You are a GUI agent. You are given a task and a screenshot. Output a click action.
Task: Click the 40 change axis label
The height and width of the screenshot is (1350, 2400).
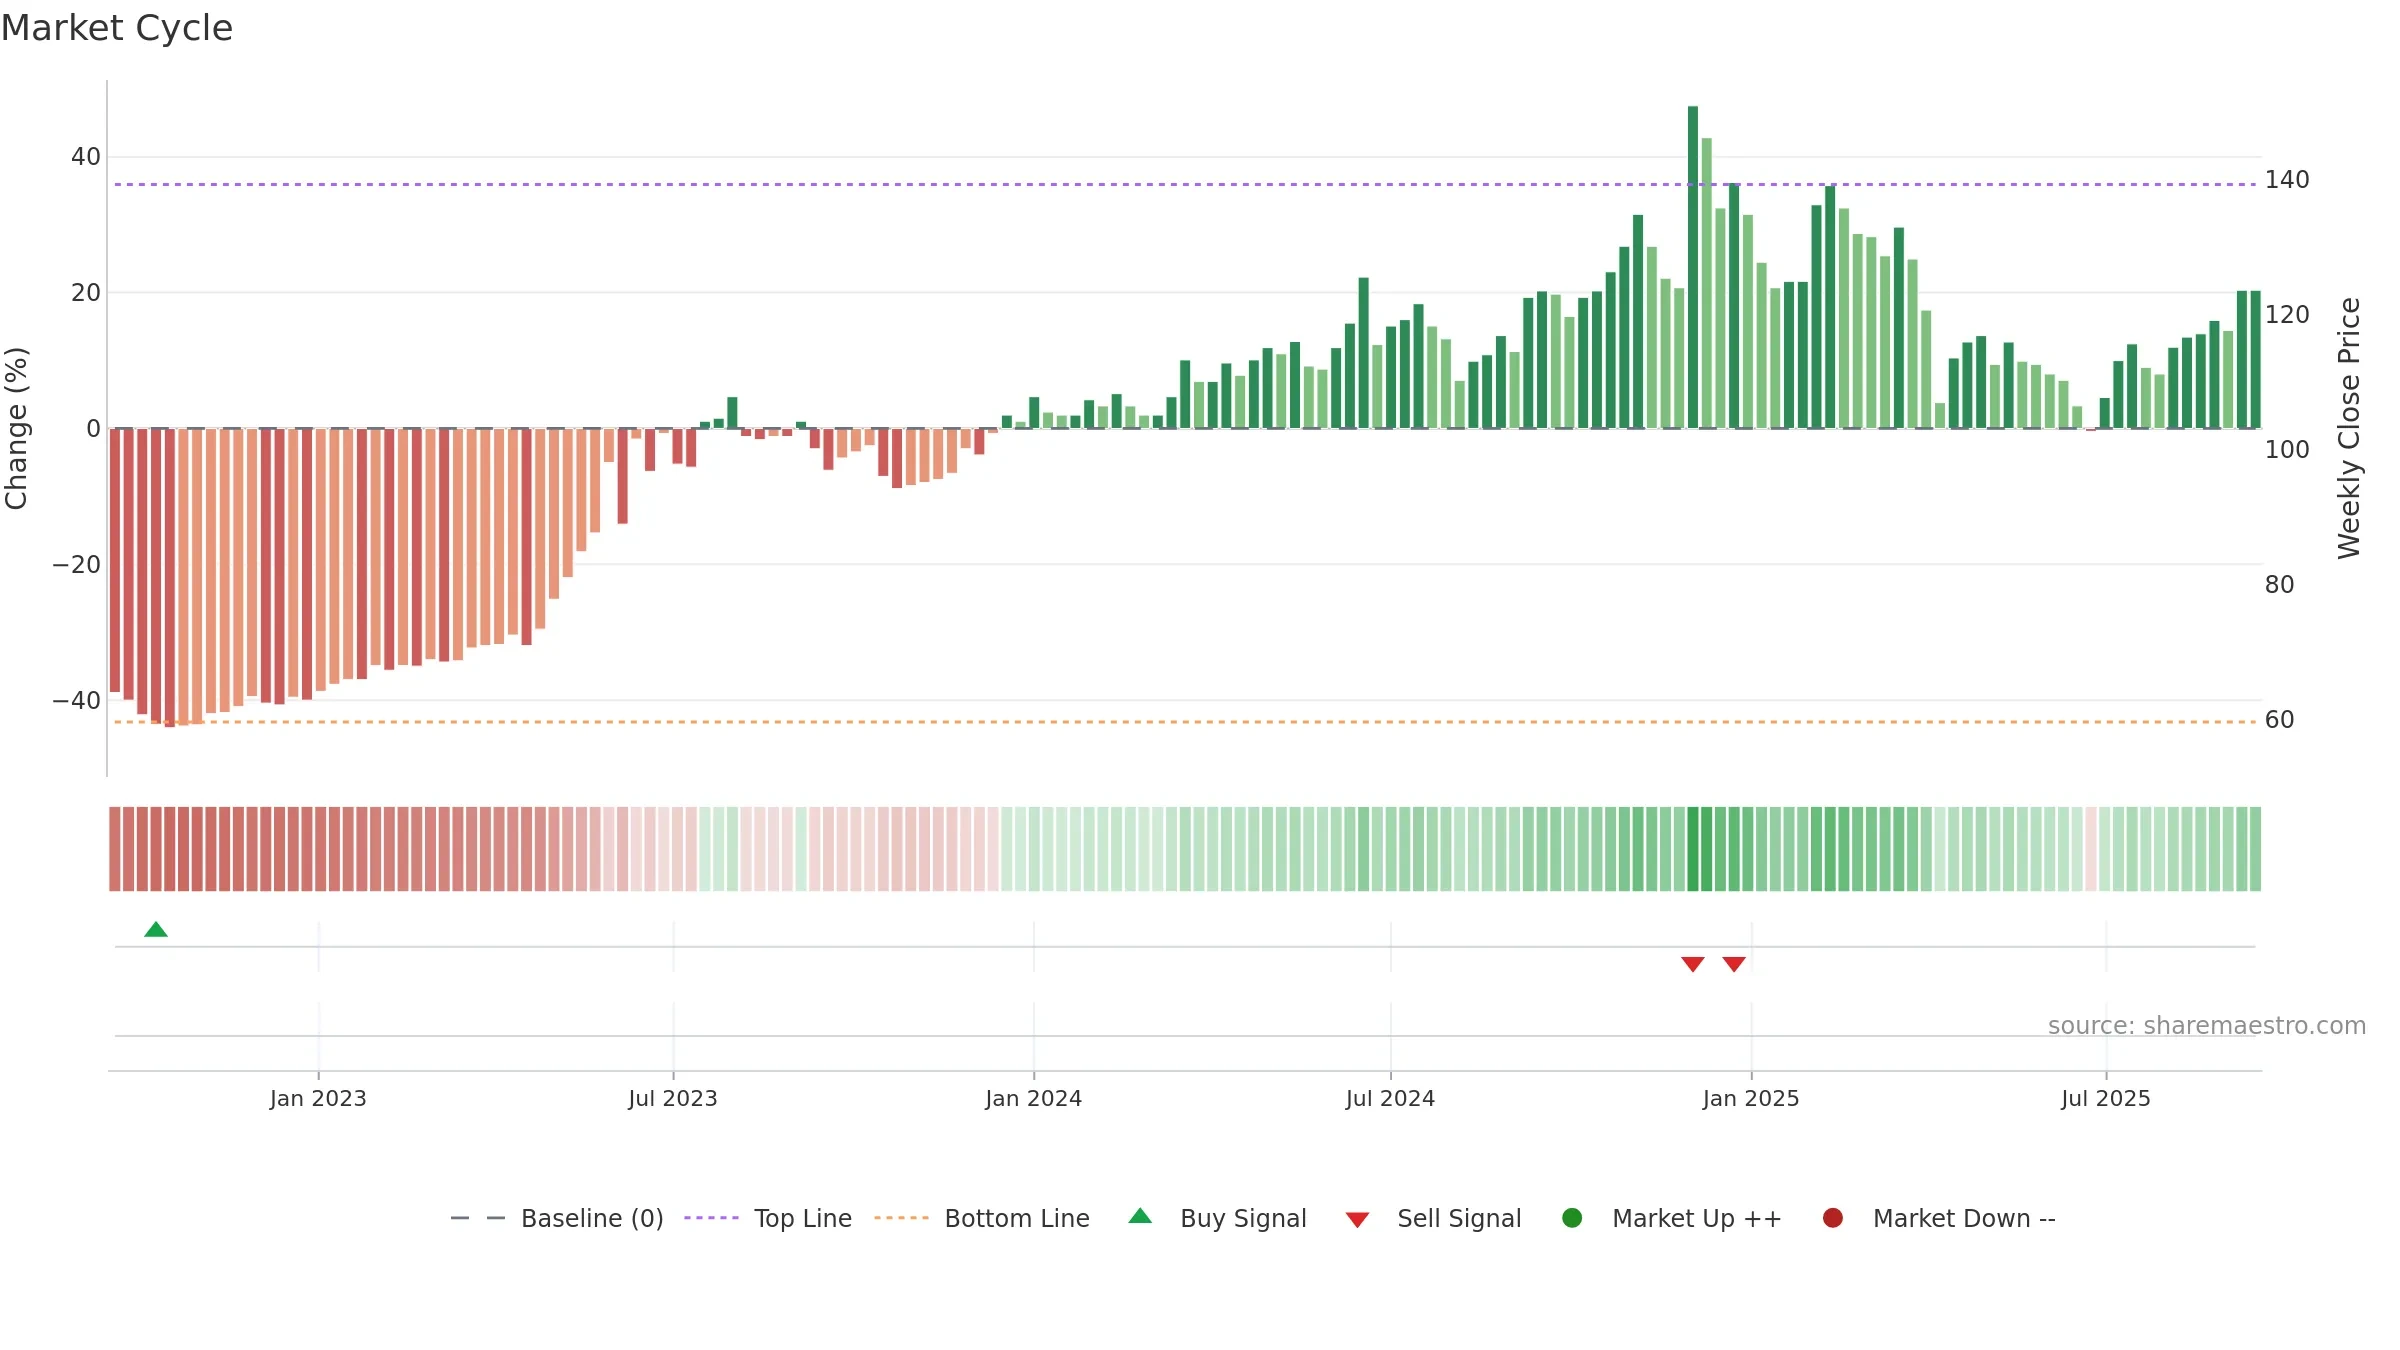[86, 156]
